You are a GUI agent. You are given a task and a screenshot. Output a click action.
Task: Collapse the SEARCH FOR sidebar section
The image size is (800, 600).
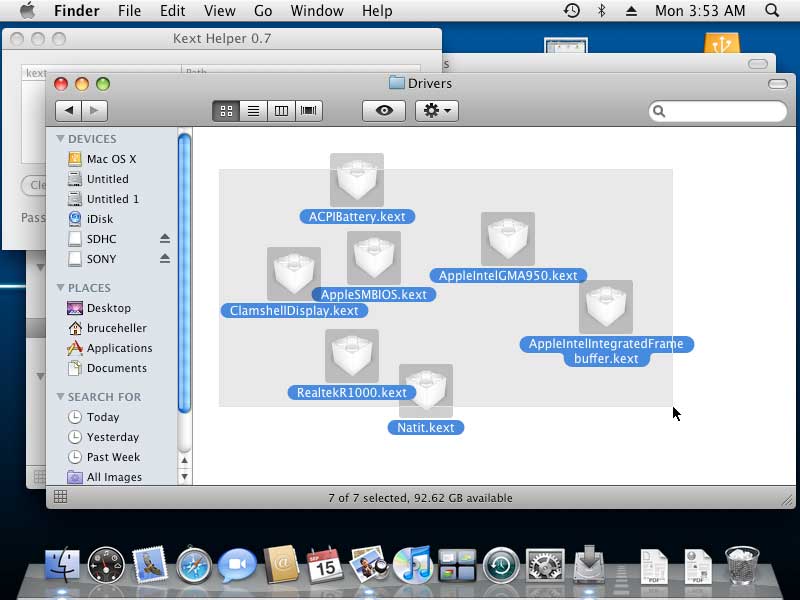click(60, 396)
